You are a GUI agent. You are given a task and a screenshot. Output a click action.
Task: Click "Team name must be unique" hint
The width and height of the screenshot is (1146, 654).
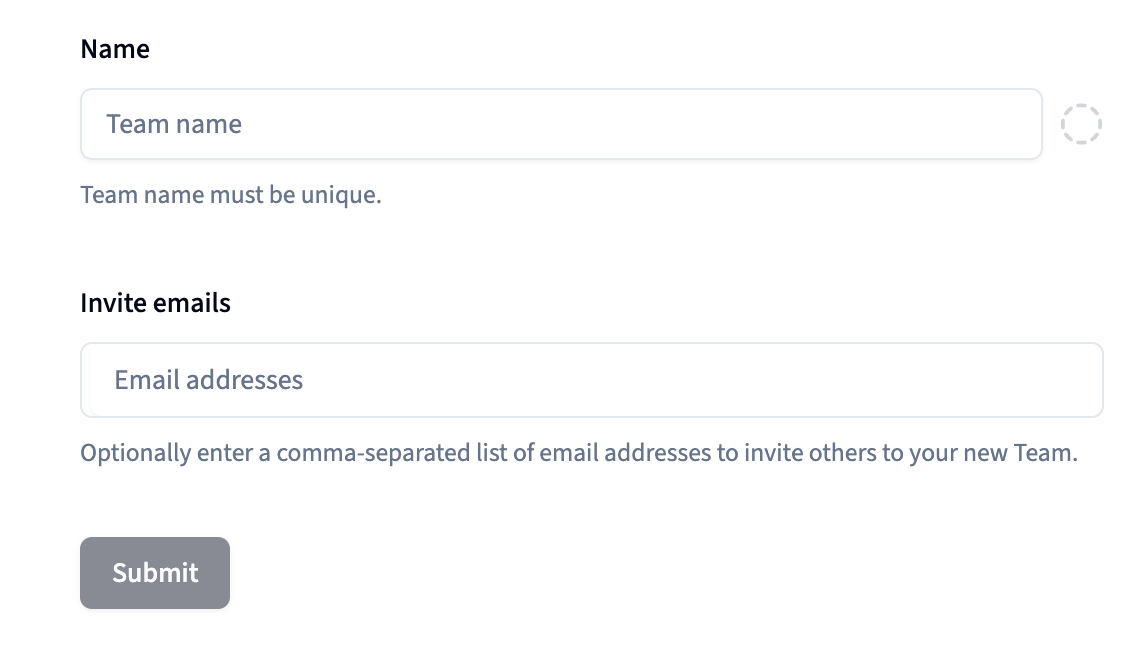(x=231, y=194)
